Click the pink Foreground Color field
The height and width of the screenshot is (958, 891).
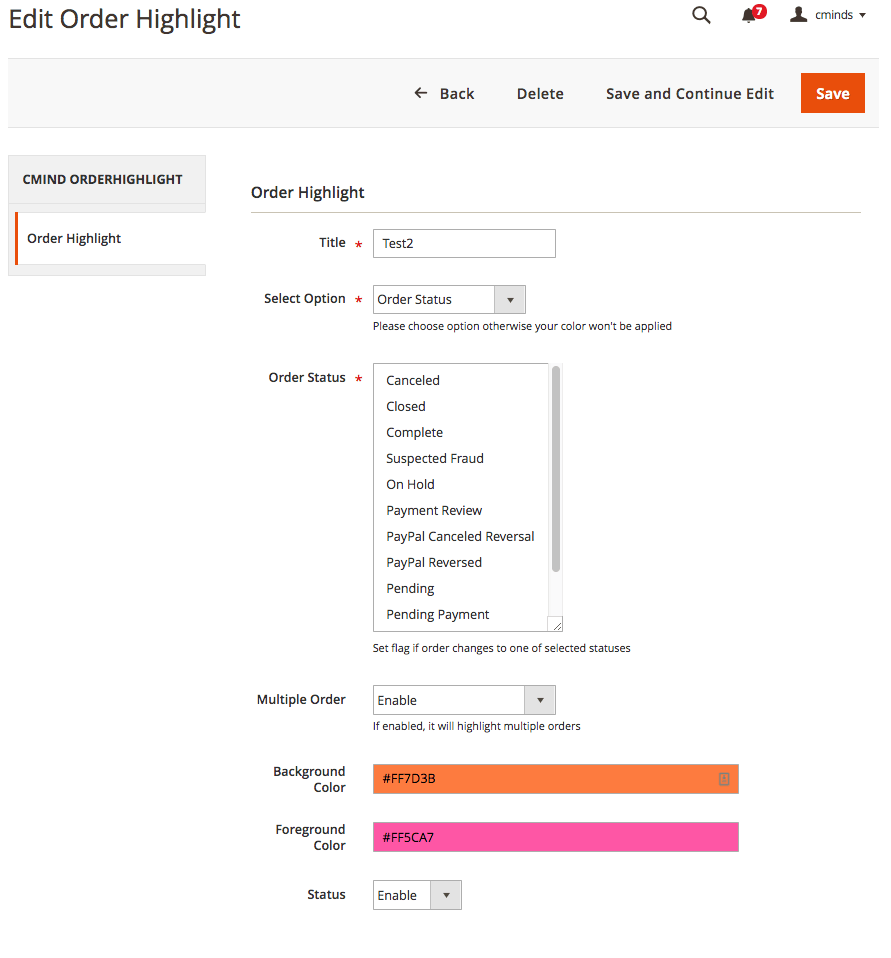(555, 837)
